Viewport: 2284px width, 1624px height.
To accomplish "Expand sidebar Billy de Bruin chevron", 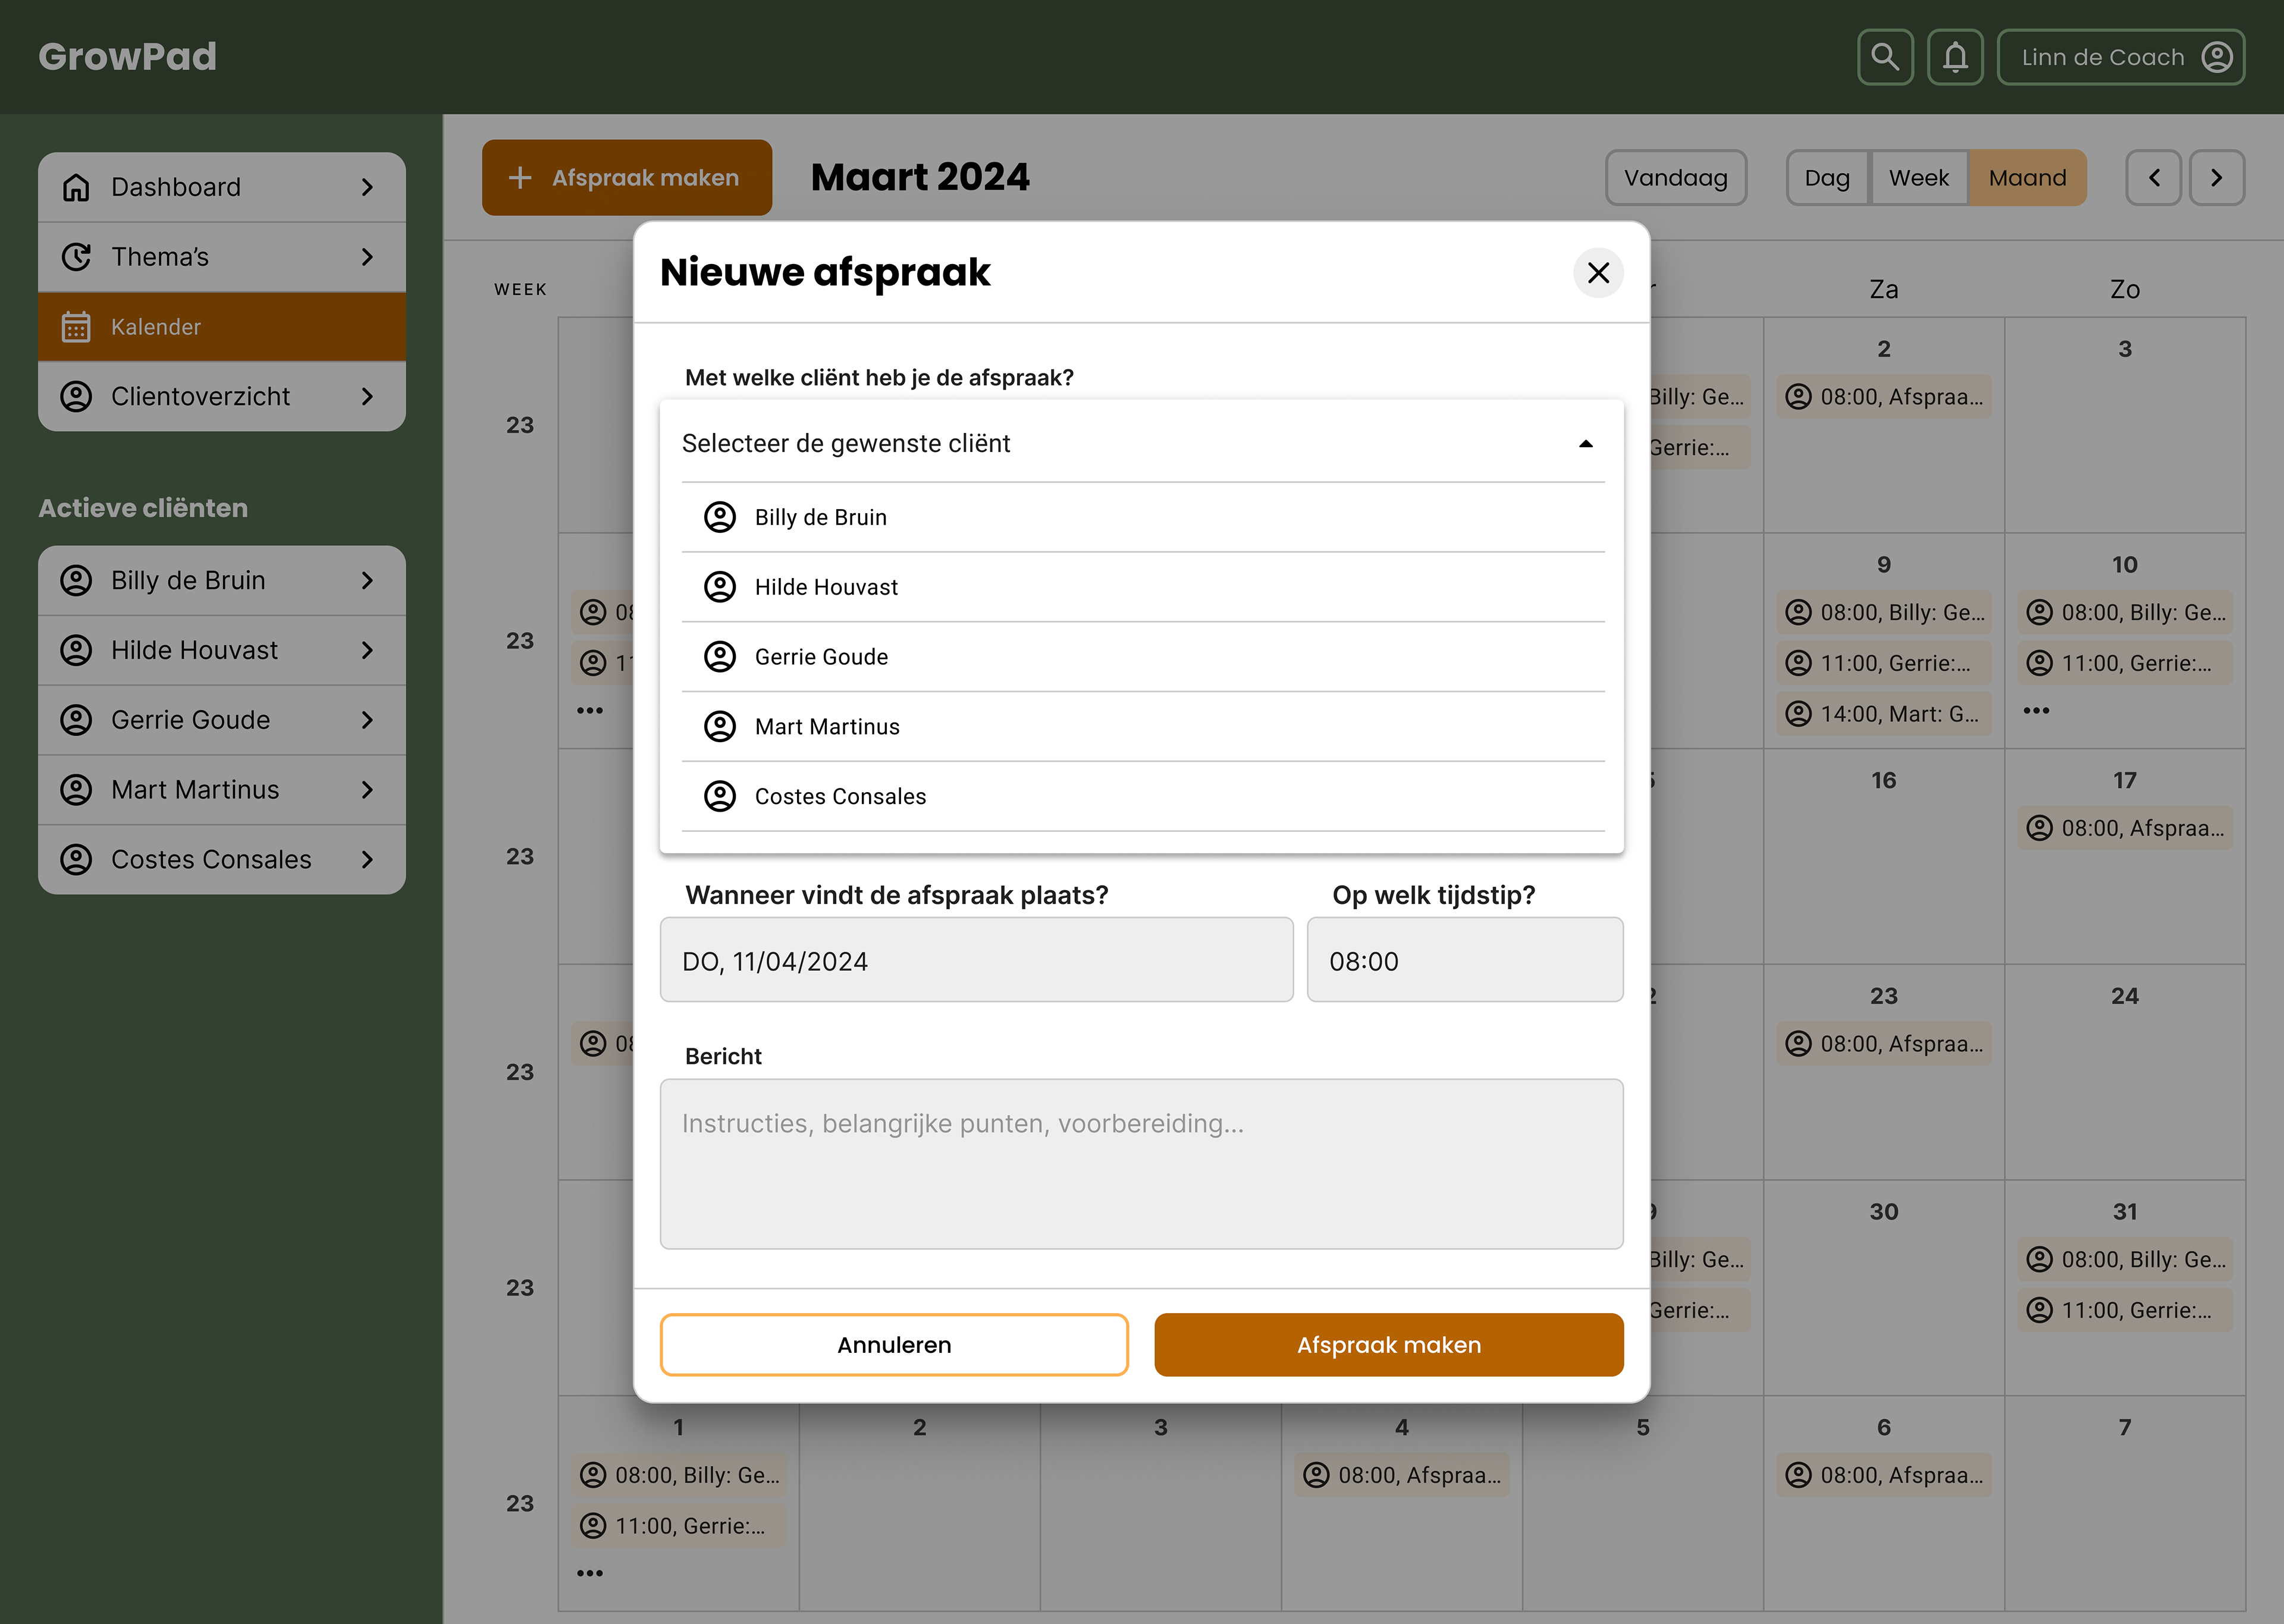I will (x=367, y=580).
